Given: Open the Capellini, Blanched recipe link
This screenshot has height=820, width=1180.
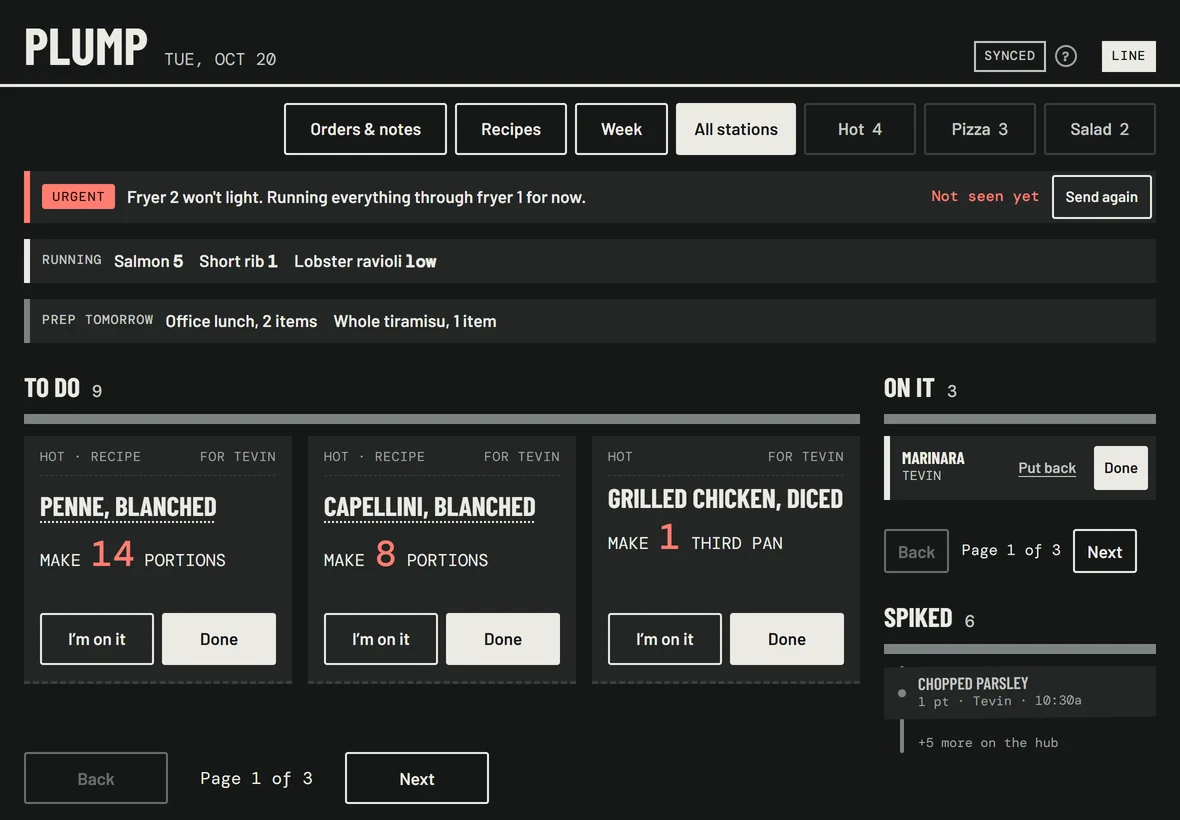Looking at the screenshot, I should 429,508.
